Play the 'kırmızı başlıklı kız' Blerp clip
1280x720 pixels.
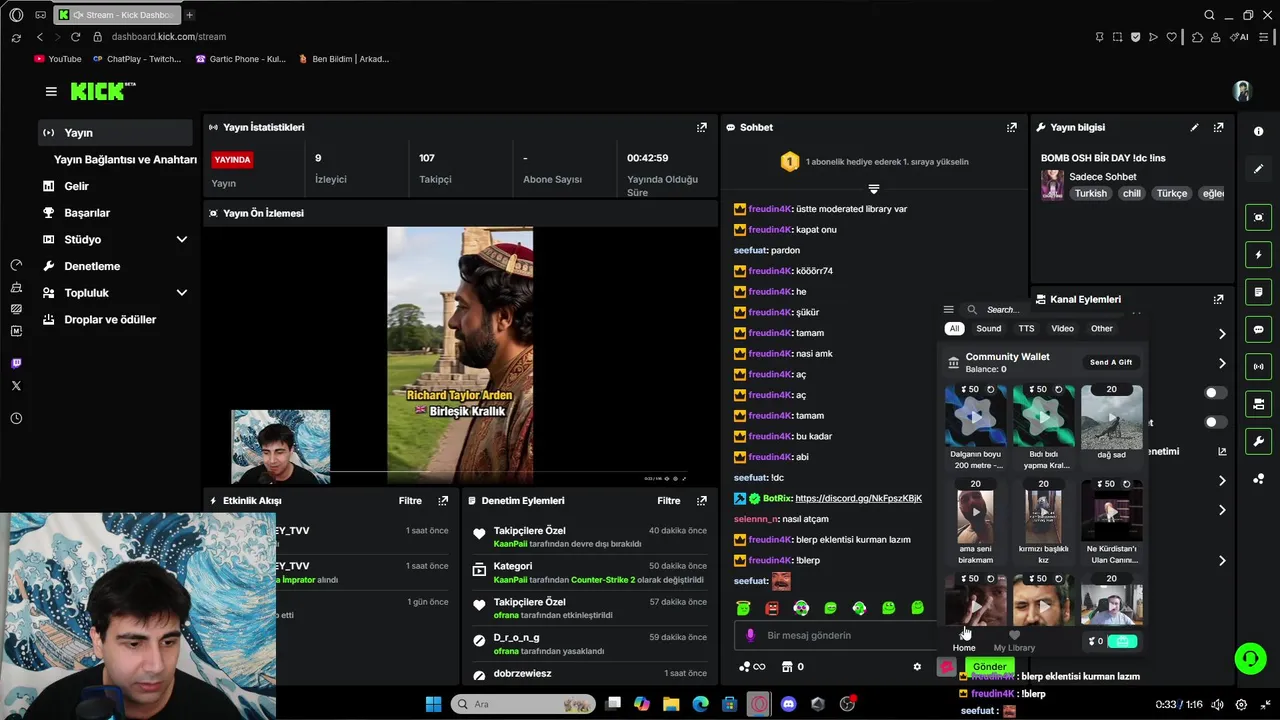(x=1043, y=512)
